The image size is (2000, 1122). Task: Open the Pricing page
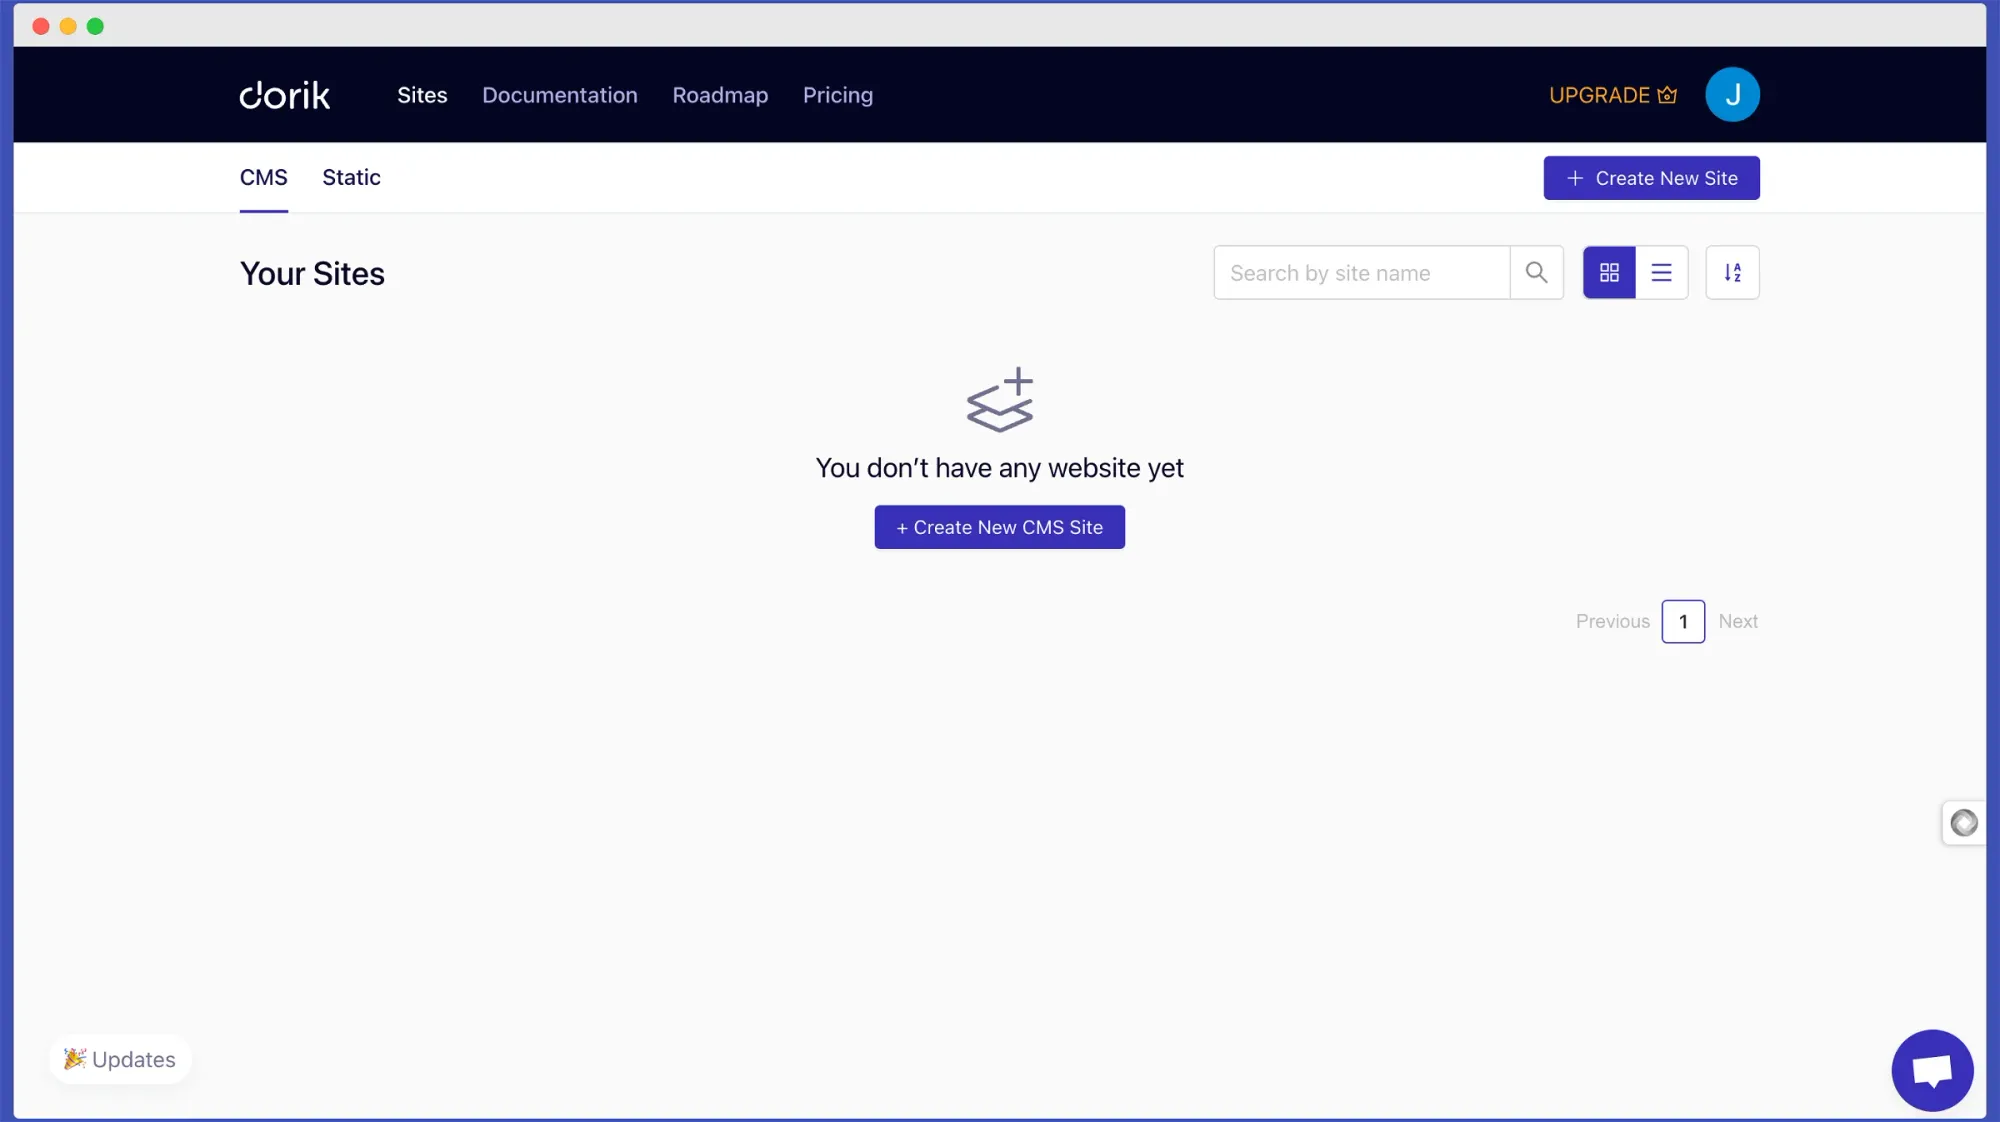[837, 95]
